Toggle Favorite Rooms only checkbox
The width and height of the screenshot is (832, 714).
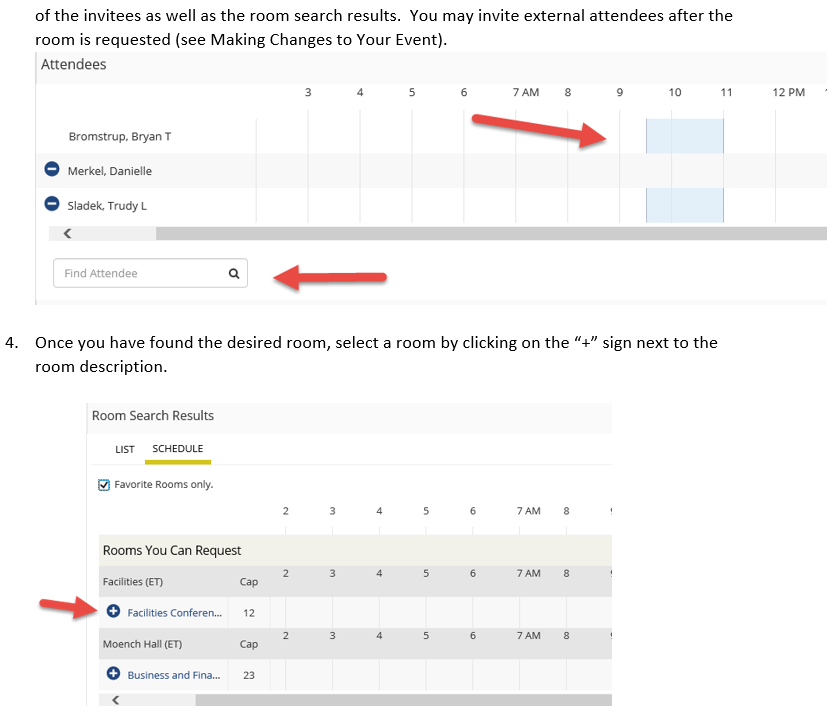coord(104,485)
